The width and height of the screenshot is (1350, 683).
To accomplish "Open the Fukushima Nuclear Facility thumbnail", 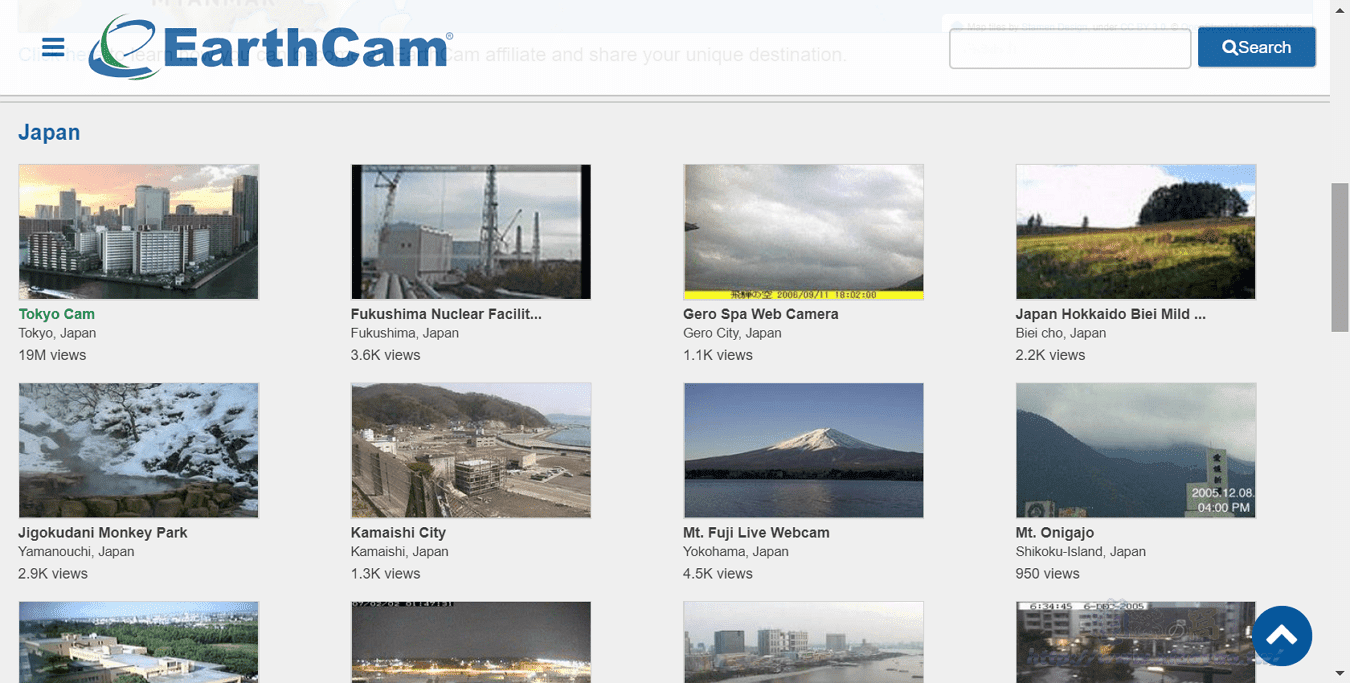I will 471,232.
